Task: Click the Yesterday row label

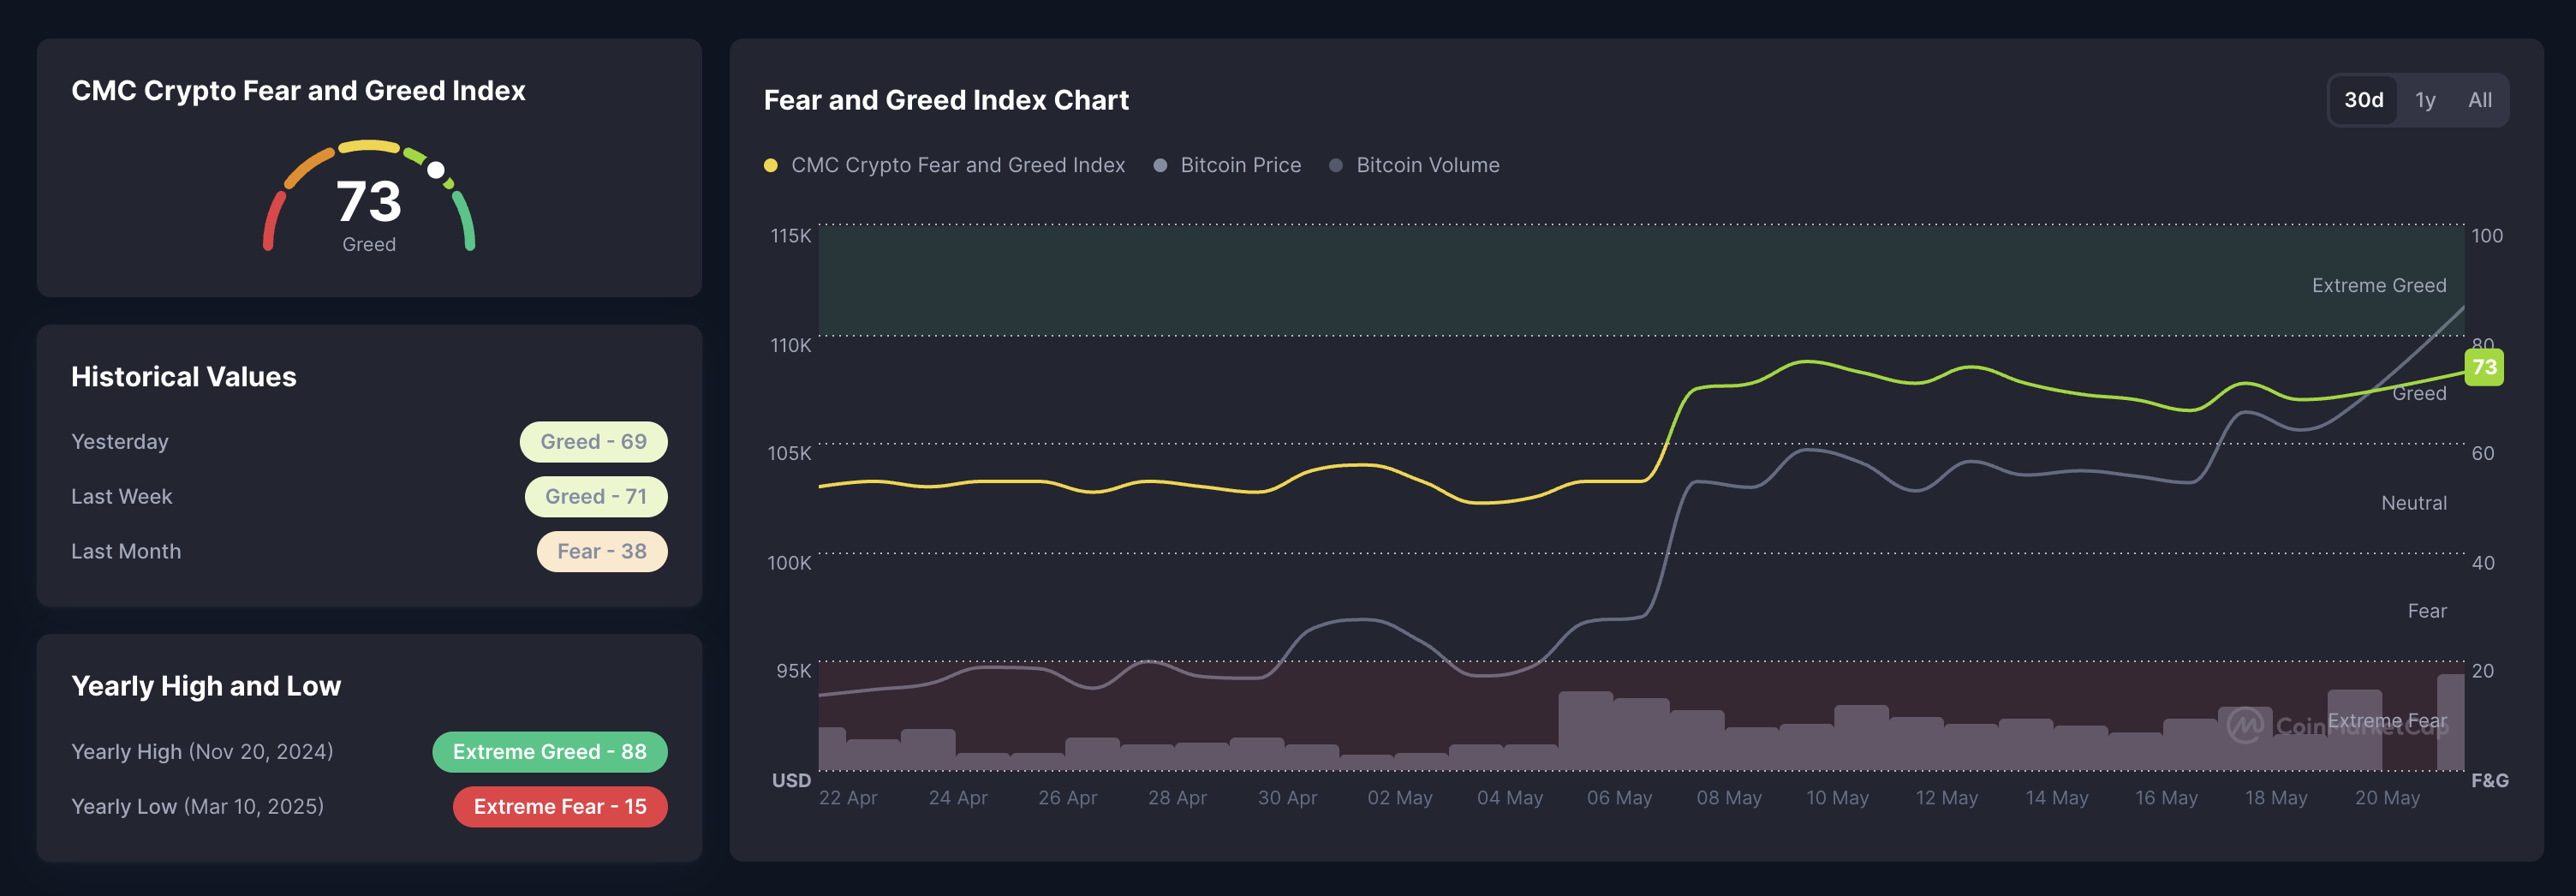Action: tap(120, 442)
